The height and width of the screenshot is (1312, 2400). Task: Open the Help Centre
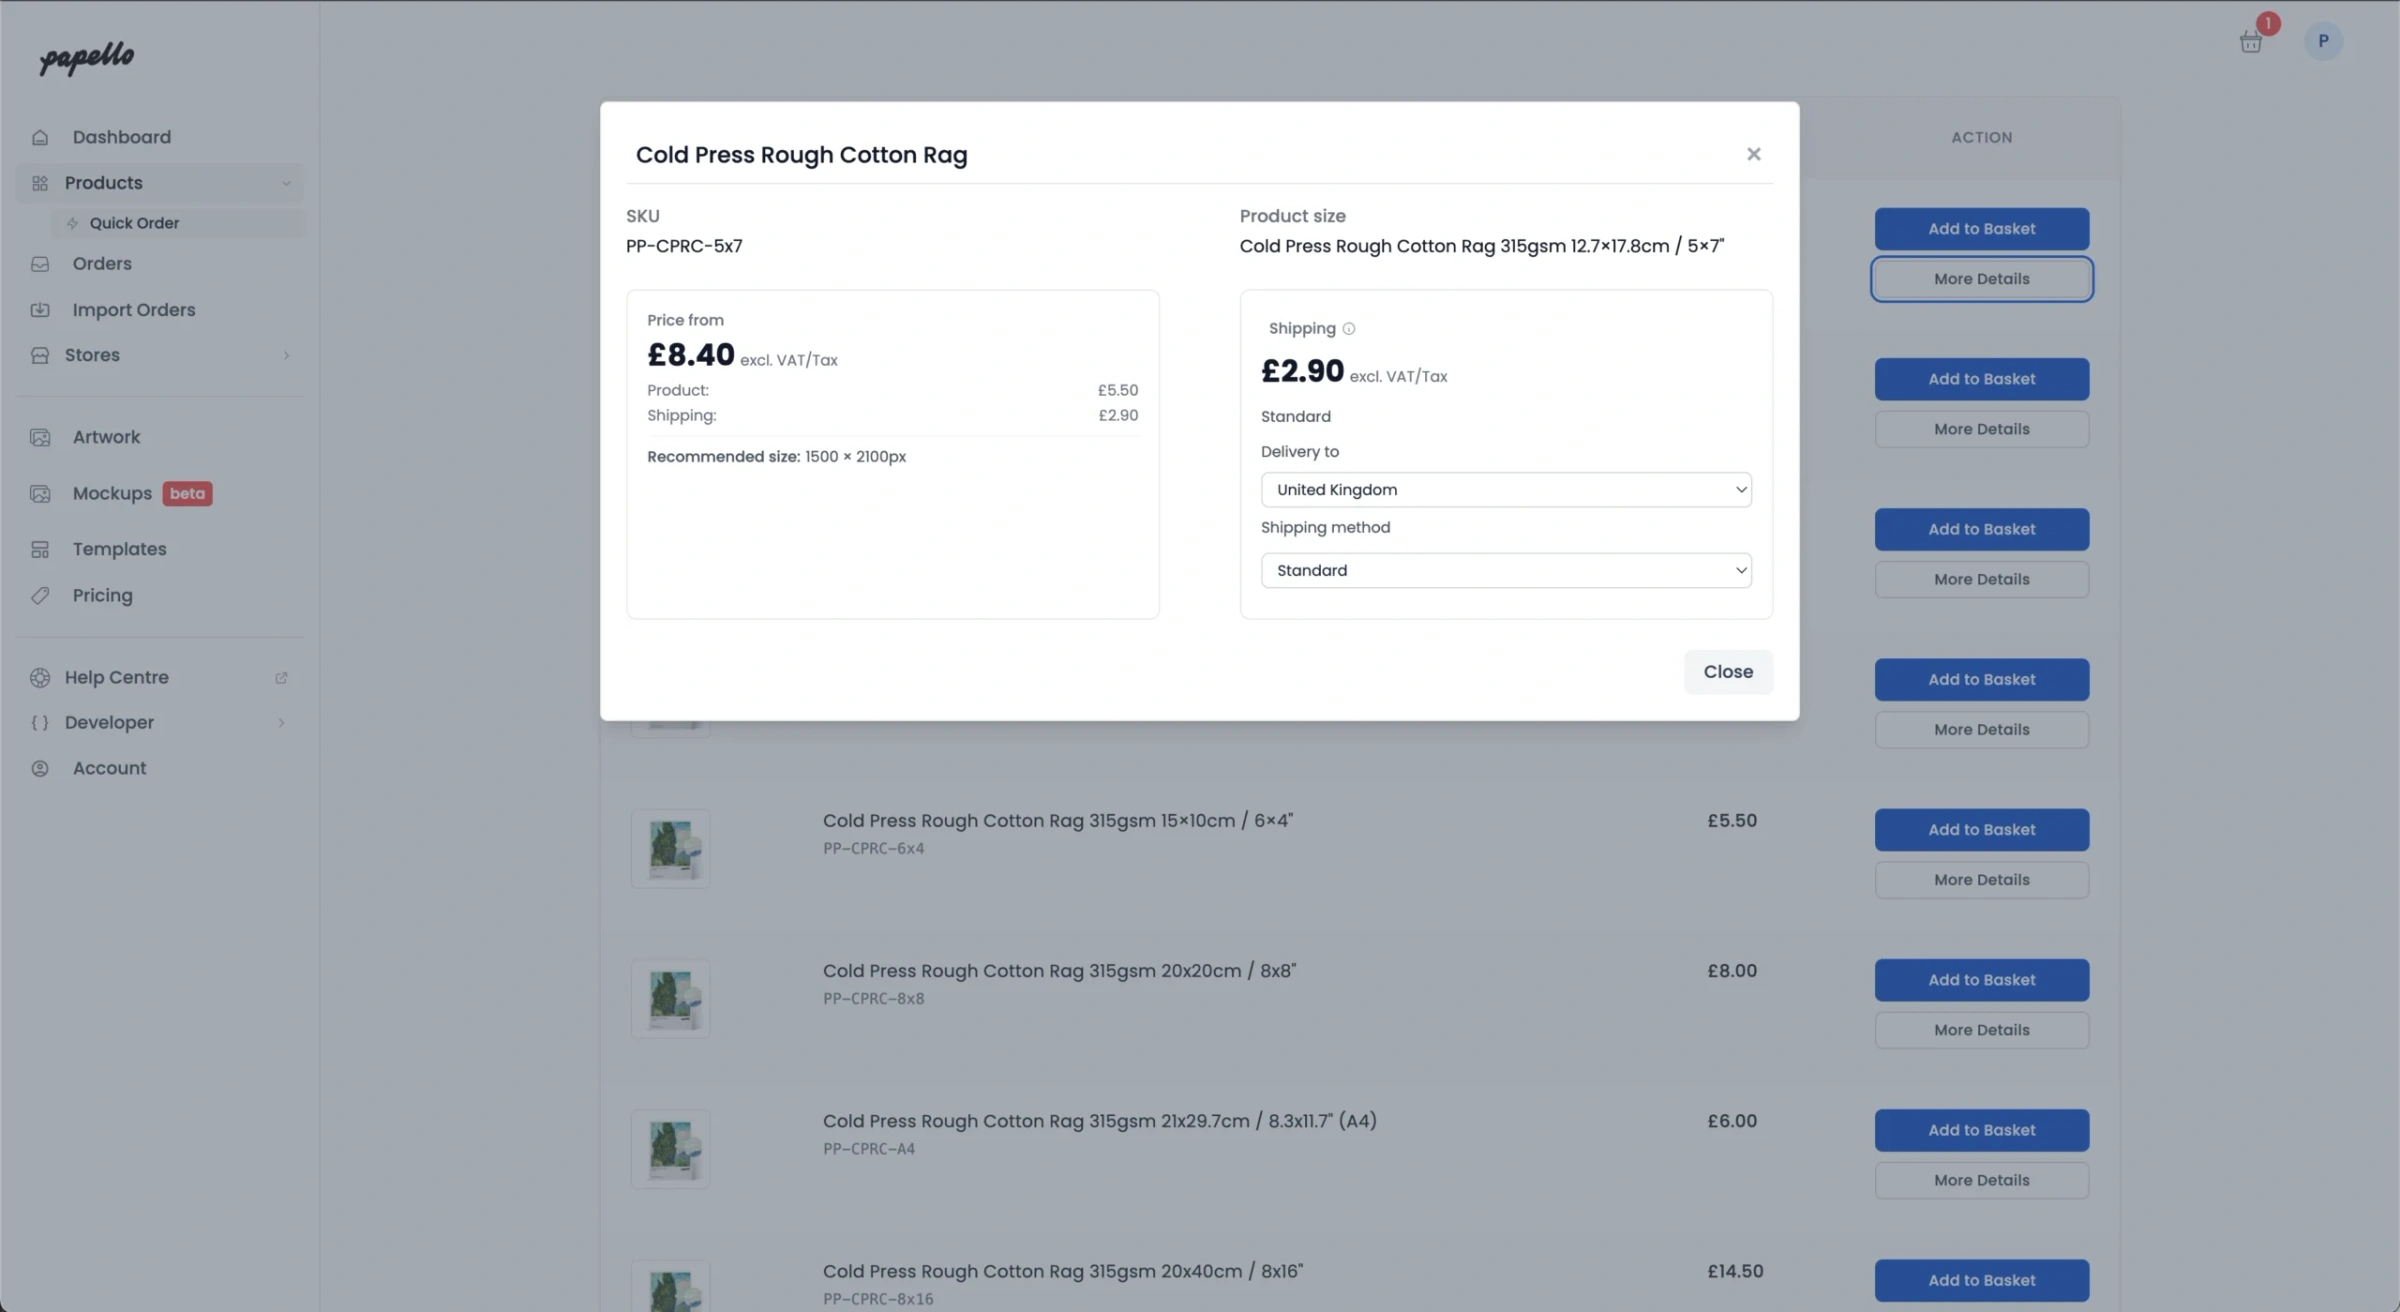(117, 677)
